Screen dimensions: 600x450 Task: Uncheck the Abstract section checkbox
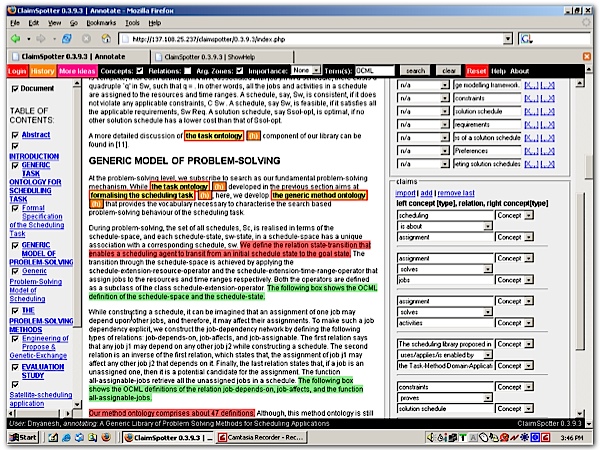pos(15,135)
